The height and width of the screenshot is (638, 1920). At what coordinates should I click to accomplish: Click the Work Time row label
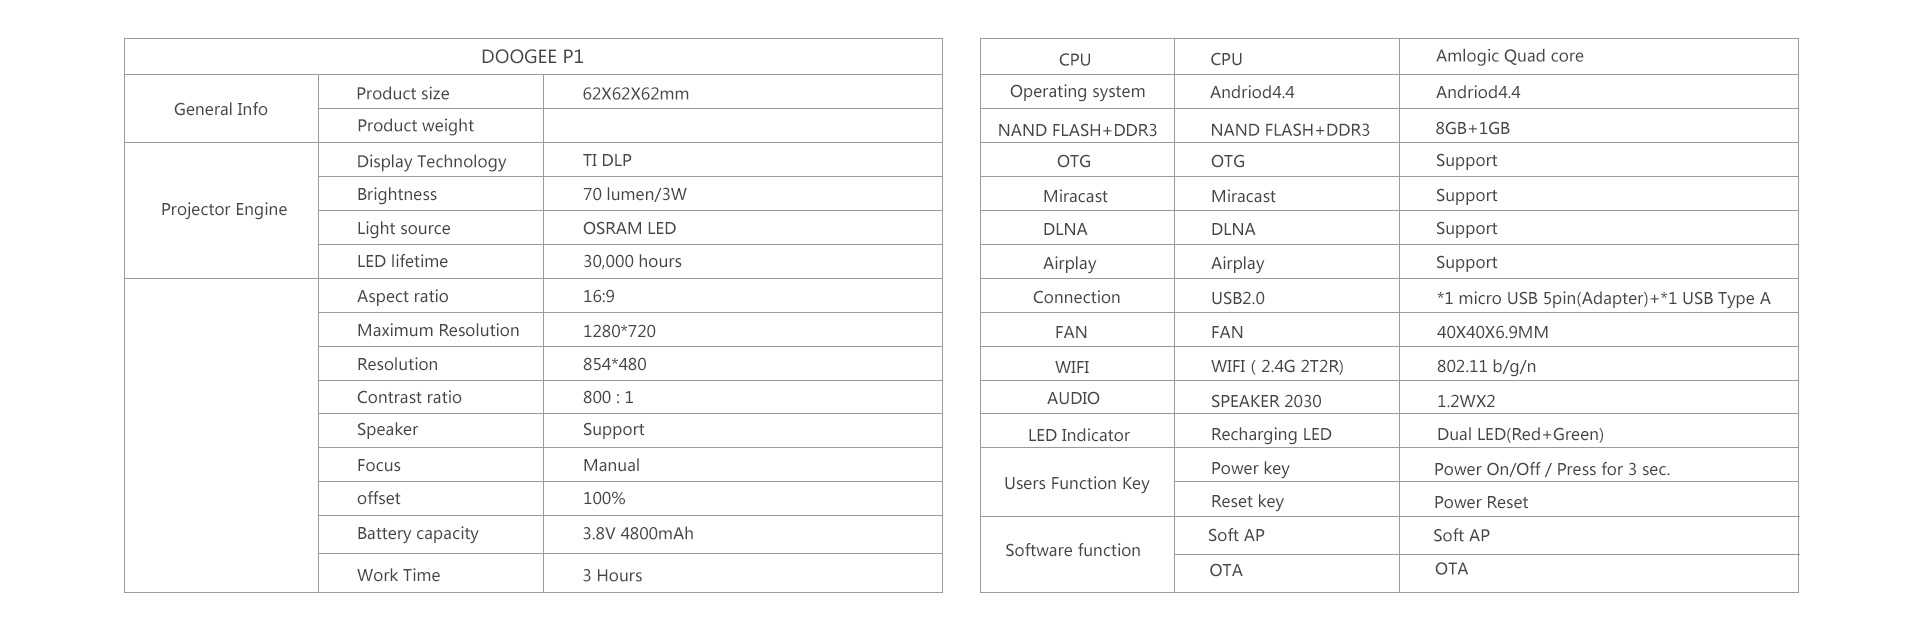click(398, 575)
